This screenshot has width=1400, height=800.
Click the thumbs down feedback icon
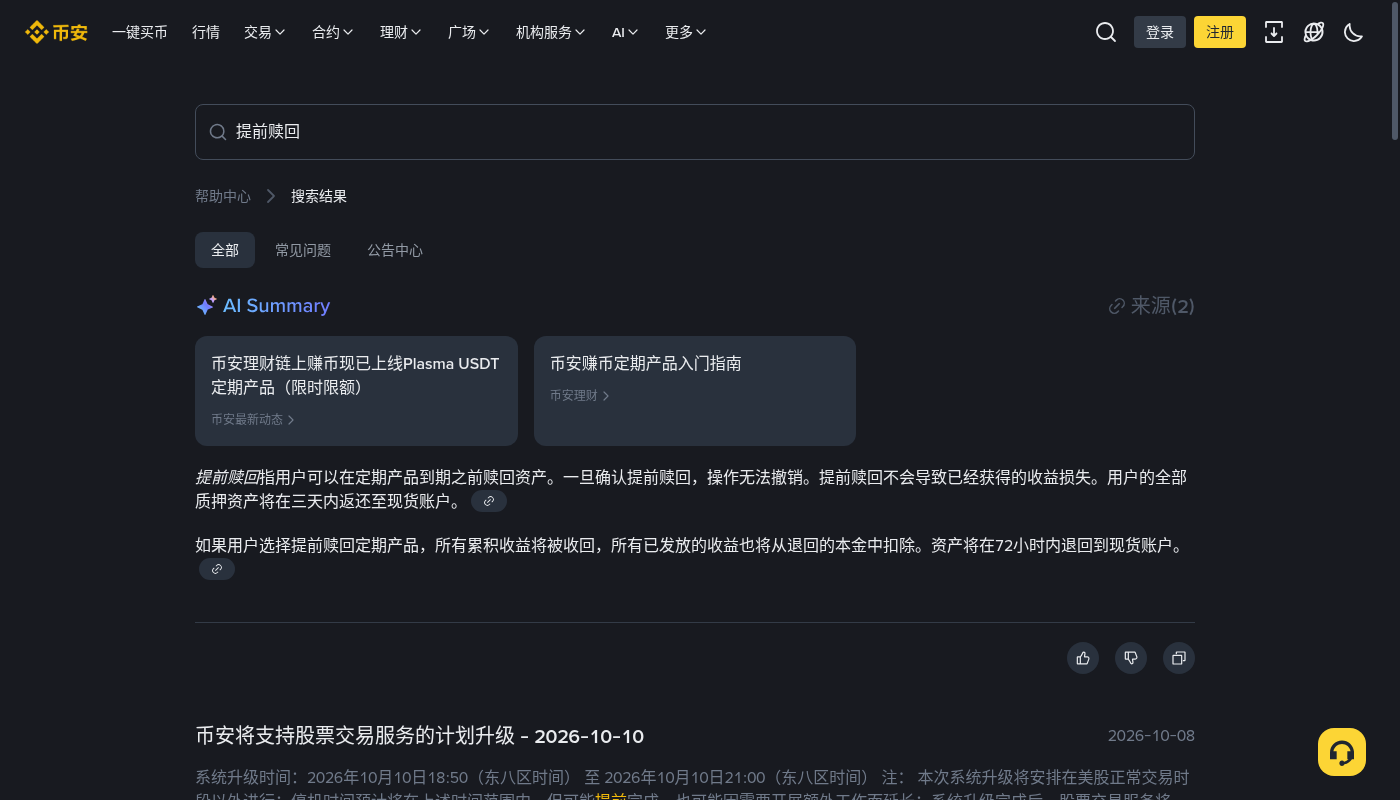(x=1131, y=658)
